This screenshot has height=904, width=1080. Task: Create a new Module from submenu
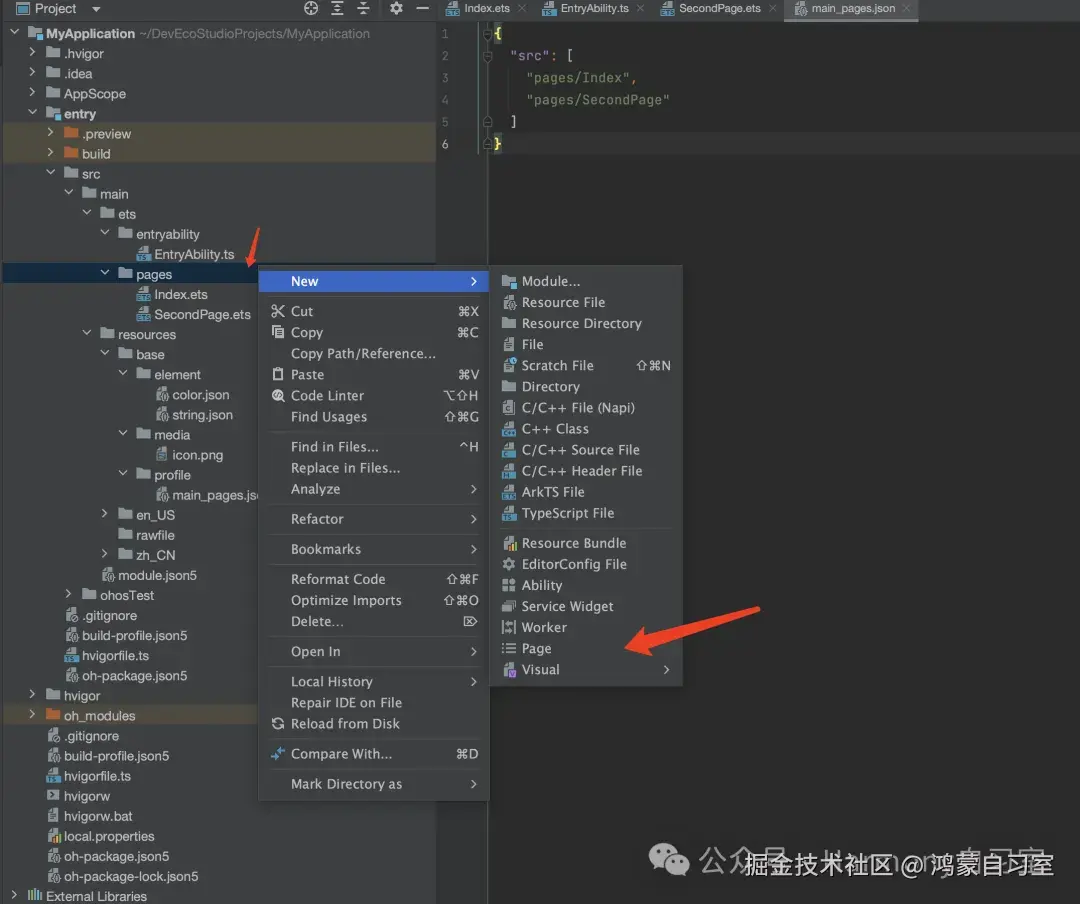(586, 281)
